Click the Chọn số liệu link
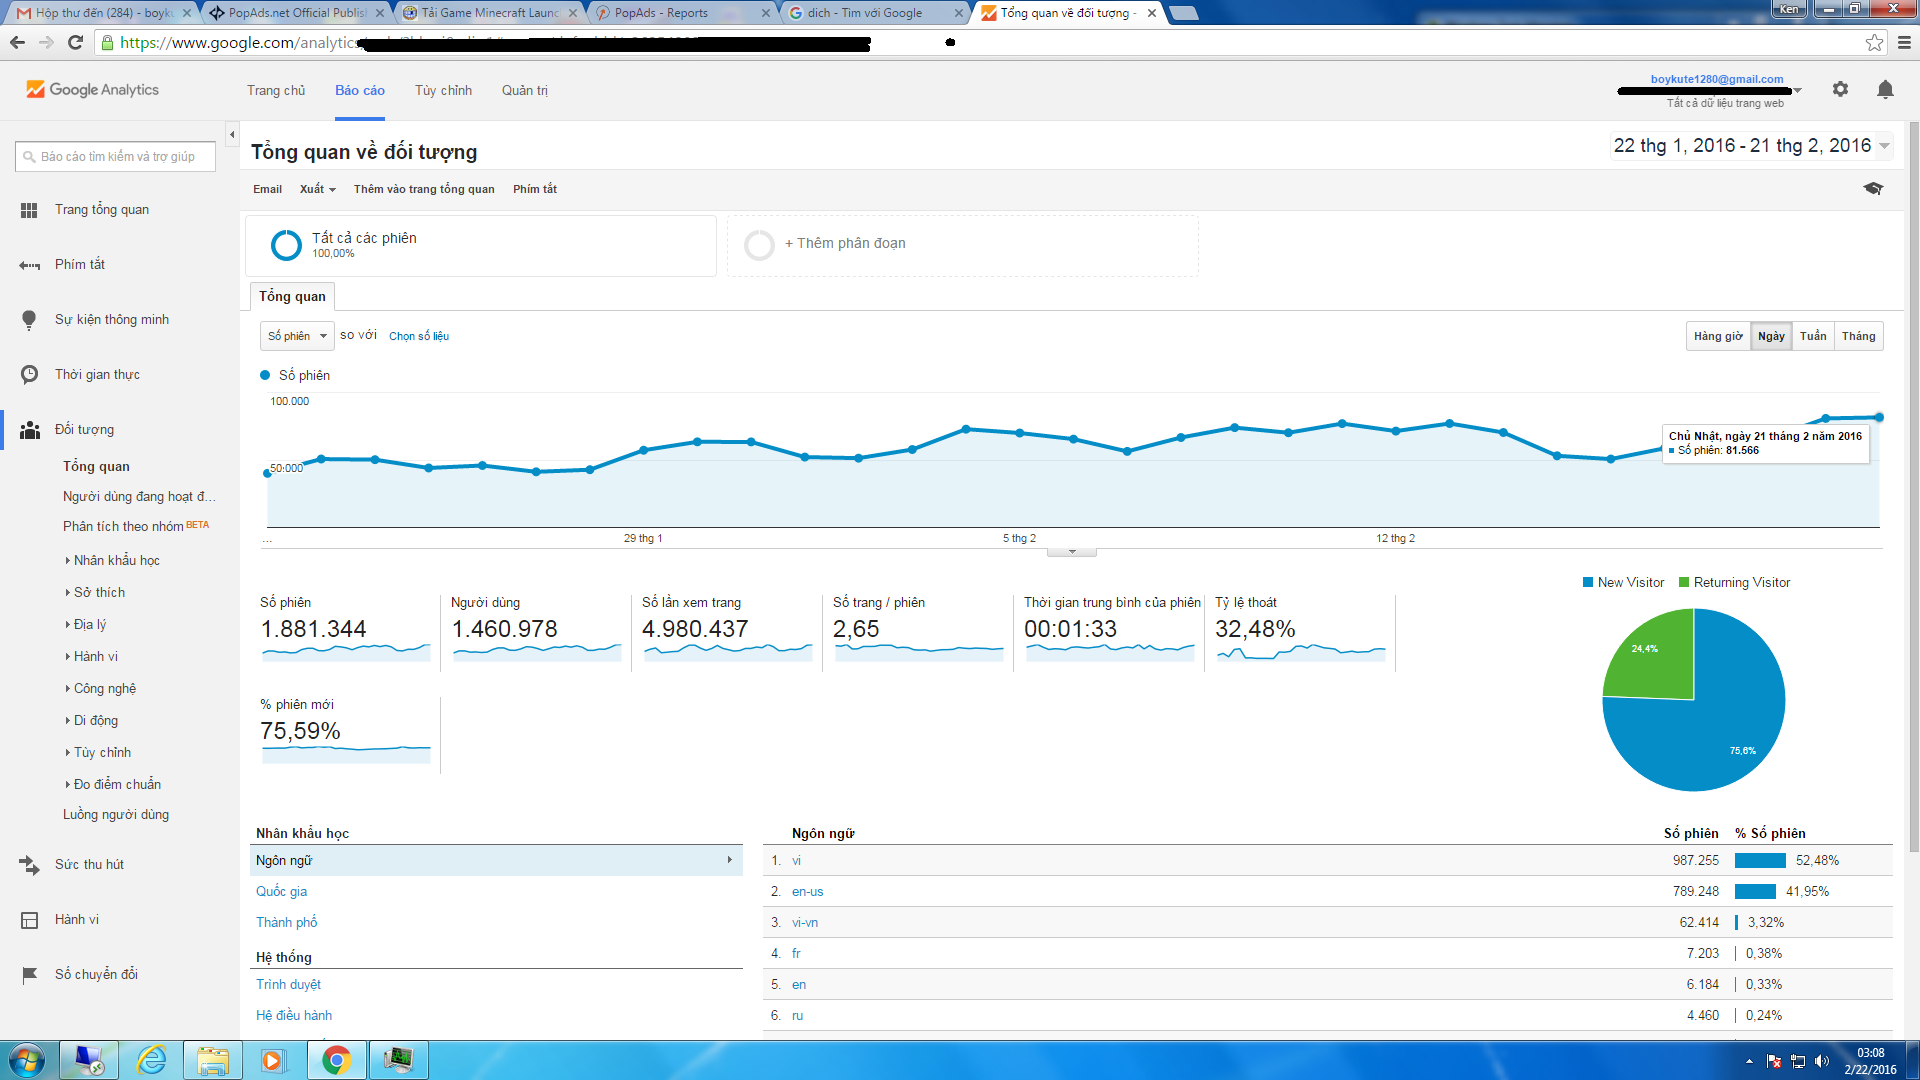This screenshot has height=1080, width=1920. point(419,336)
